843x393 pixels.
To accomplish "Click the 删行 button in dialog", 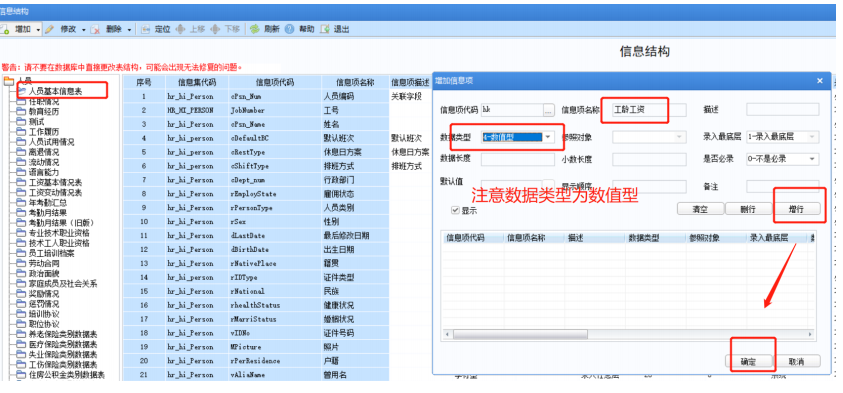I will click(x=748, y=209).
